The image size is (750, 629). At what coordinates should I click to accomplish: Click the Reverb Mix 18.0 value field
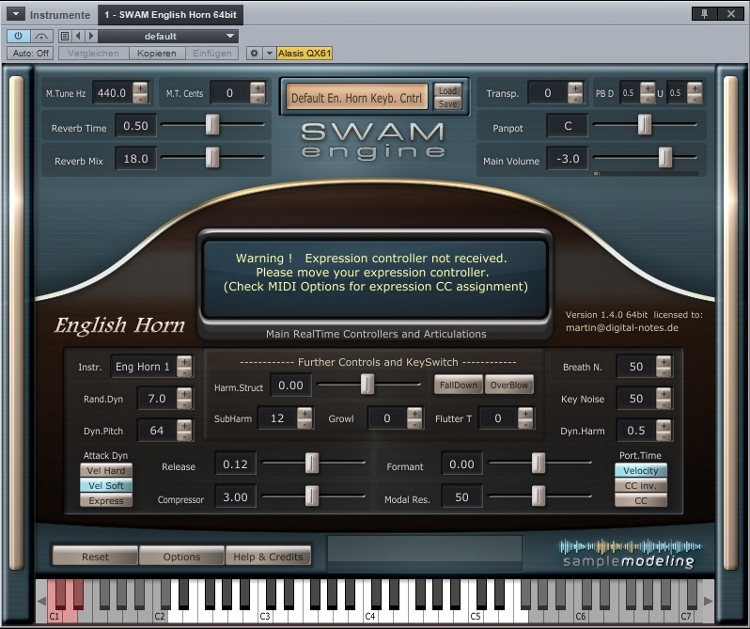136,159
